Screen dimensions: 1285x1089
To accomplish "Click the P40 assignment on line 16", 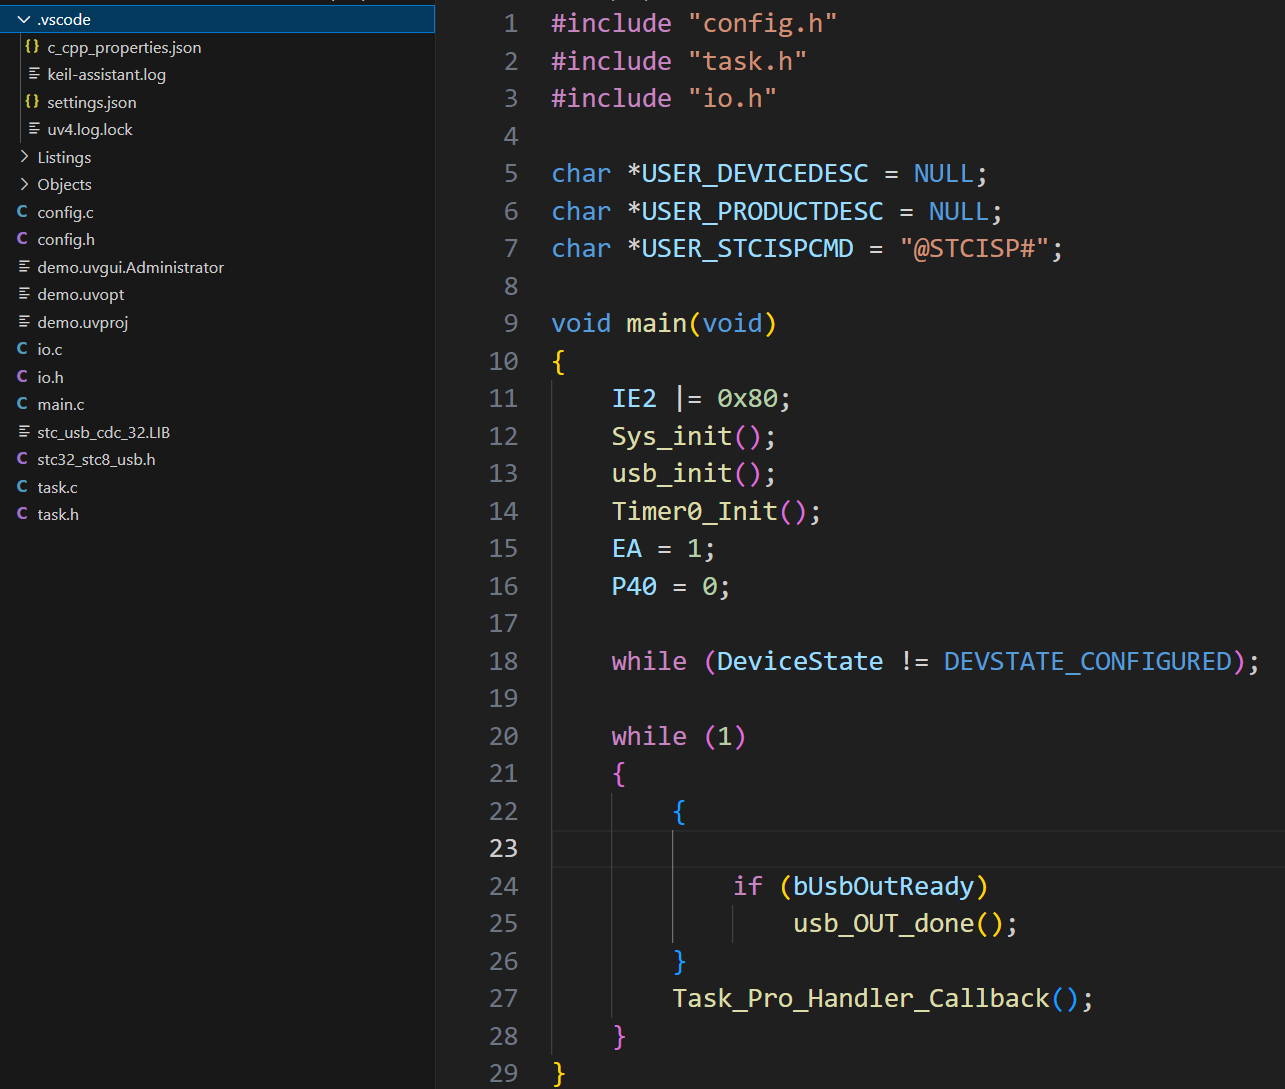I will click(671, 586).
